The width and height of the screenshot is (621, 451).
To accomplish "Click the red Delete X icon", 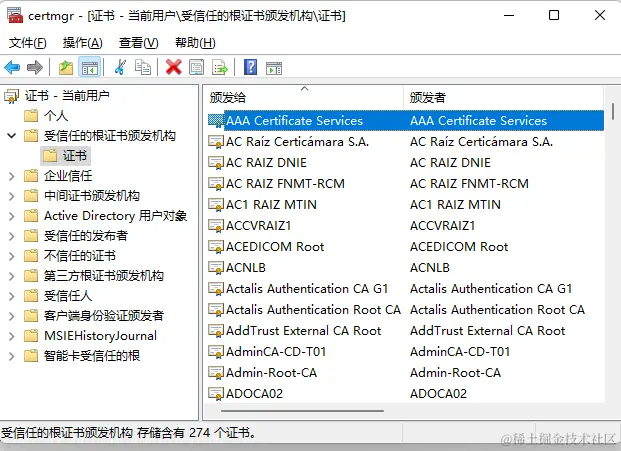I will point(173,67).
